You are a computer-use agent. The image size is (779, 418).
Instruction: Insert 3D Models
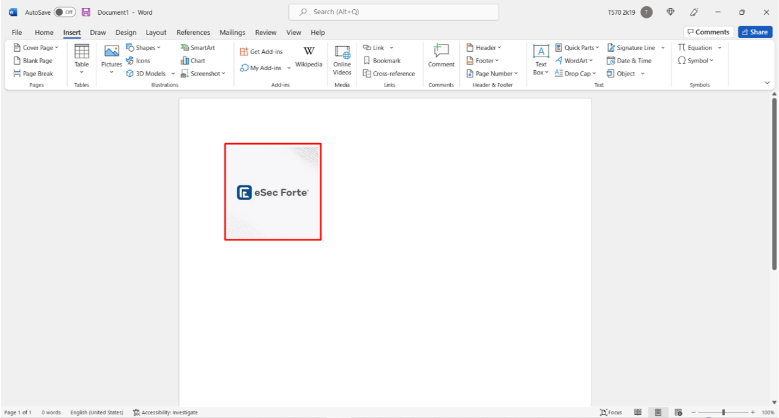[x=146, y=74]
